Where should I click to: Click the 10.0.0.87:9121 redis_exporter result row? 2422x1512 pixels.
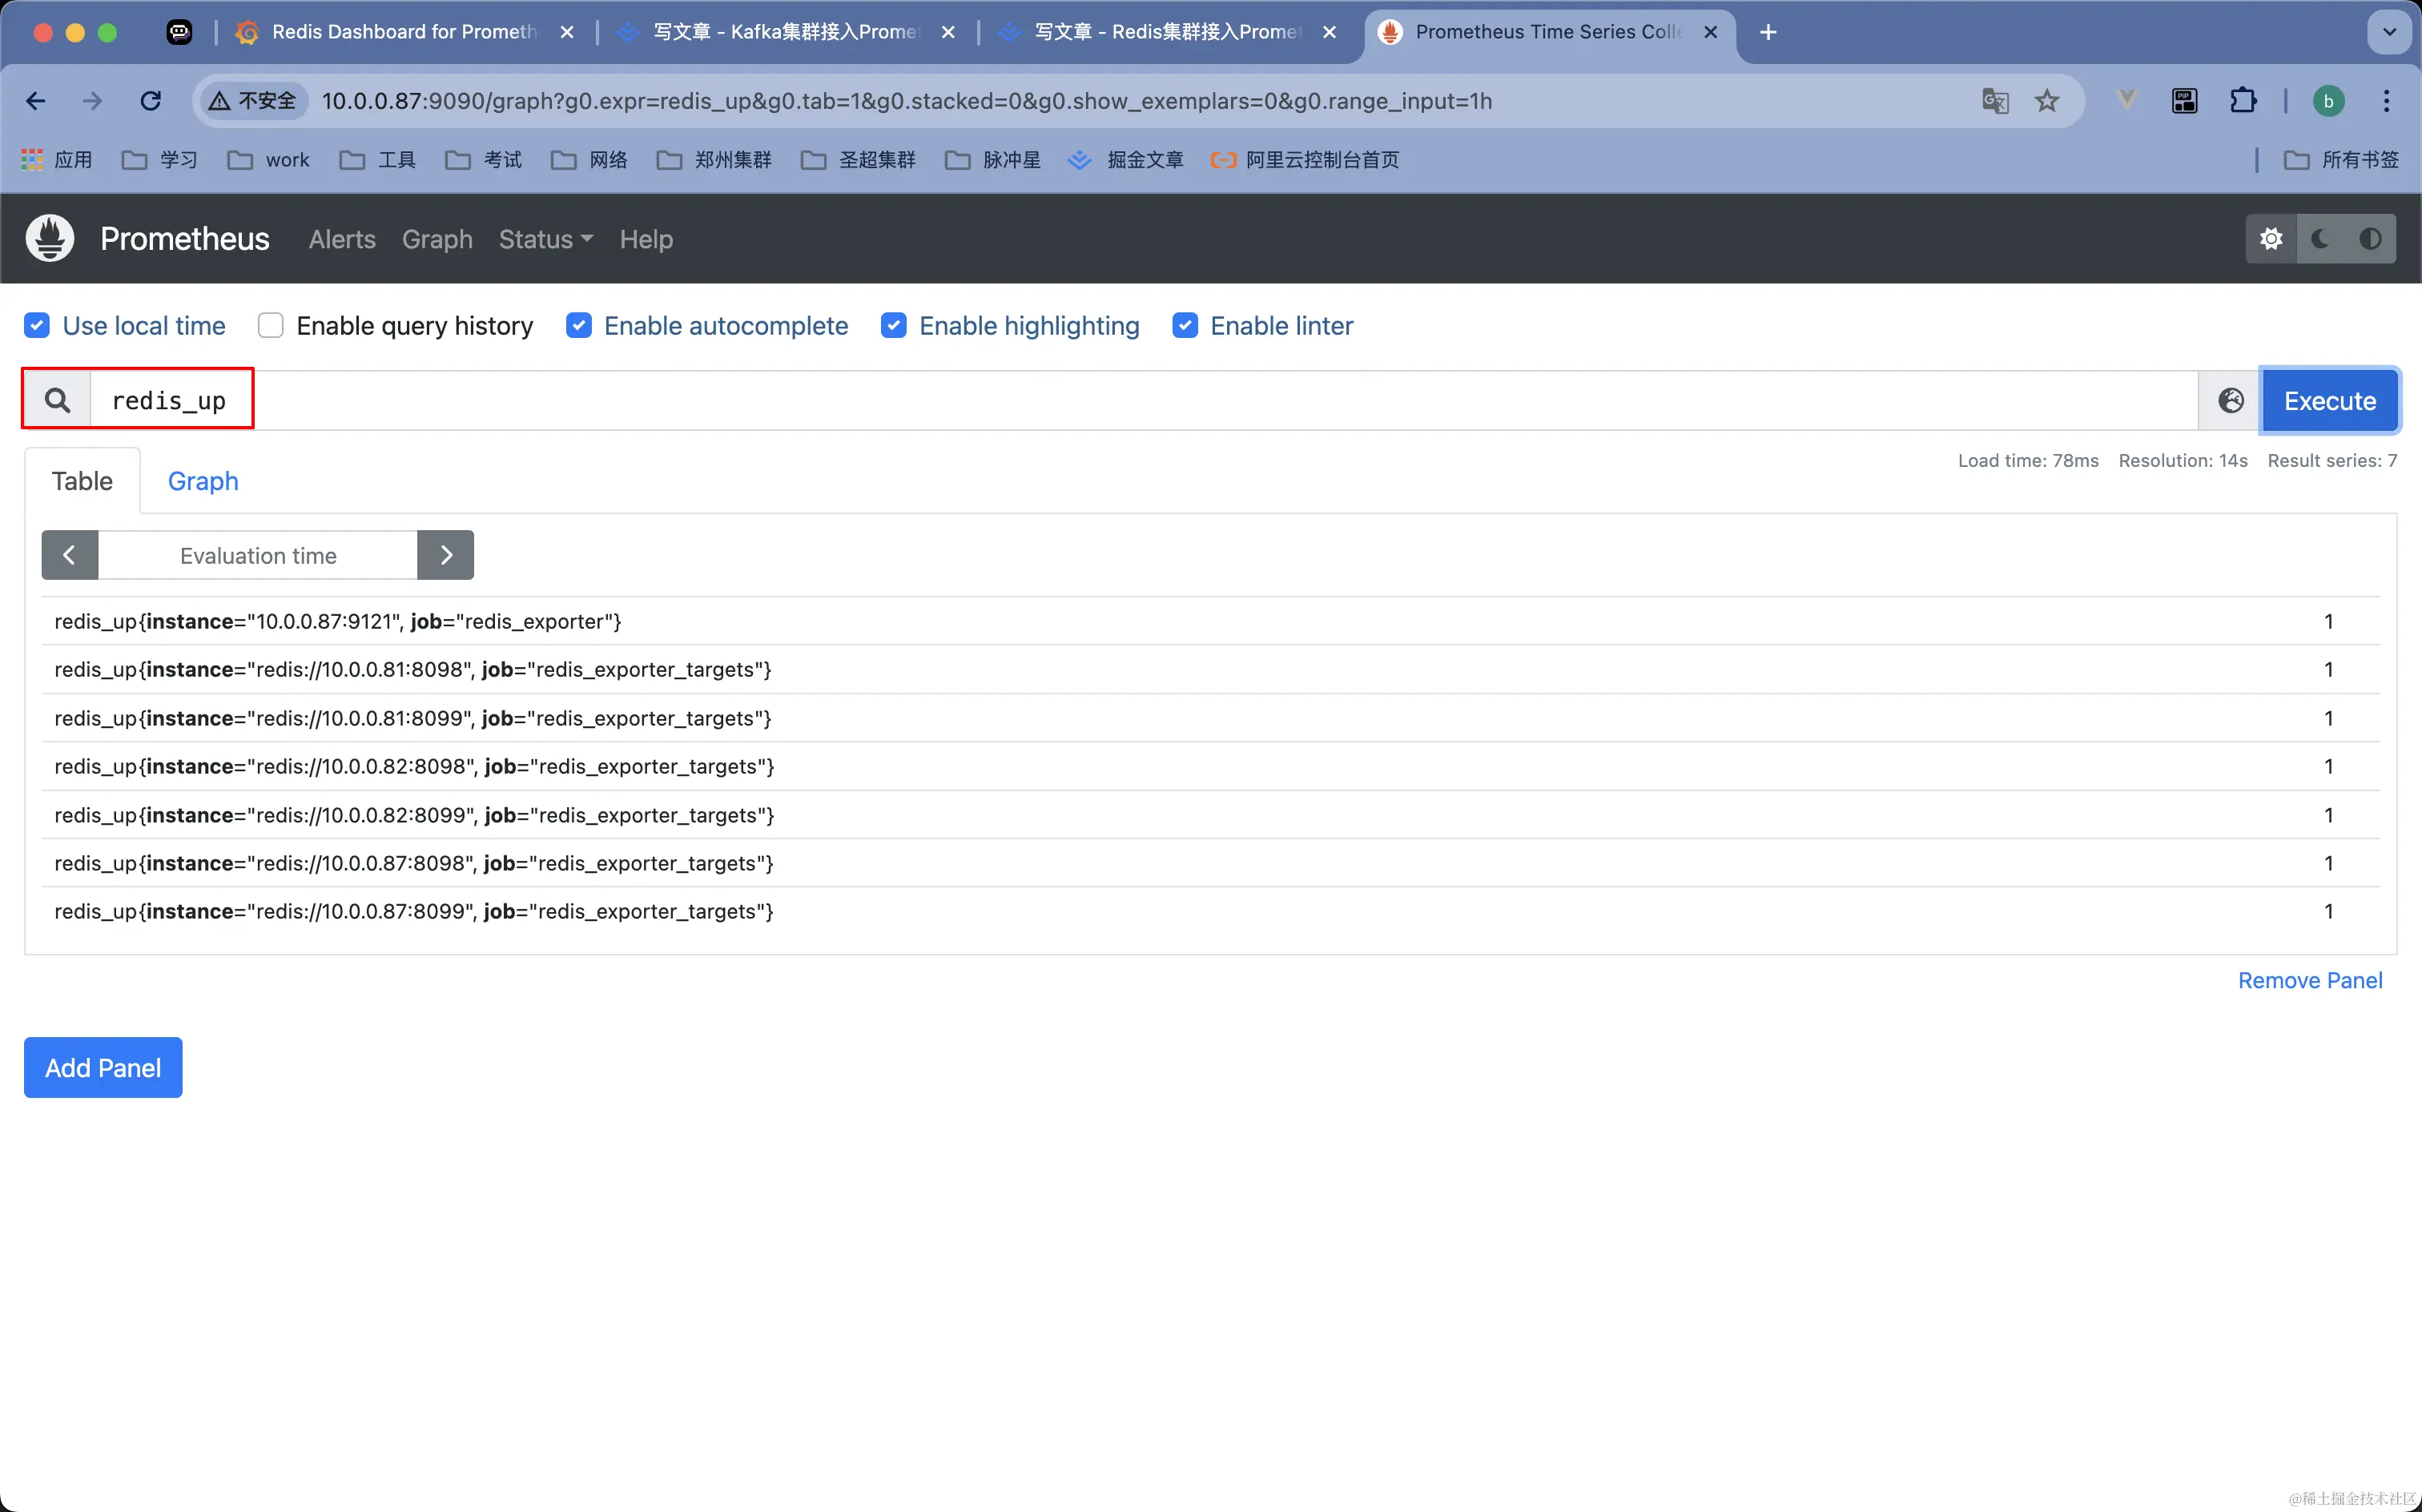coord(1210,621)
